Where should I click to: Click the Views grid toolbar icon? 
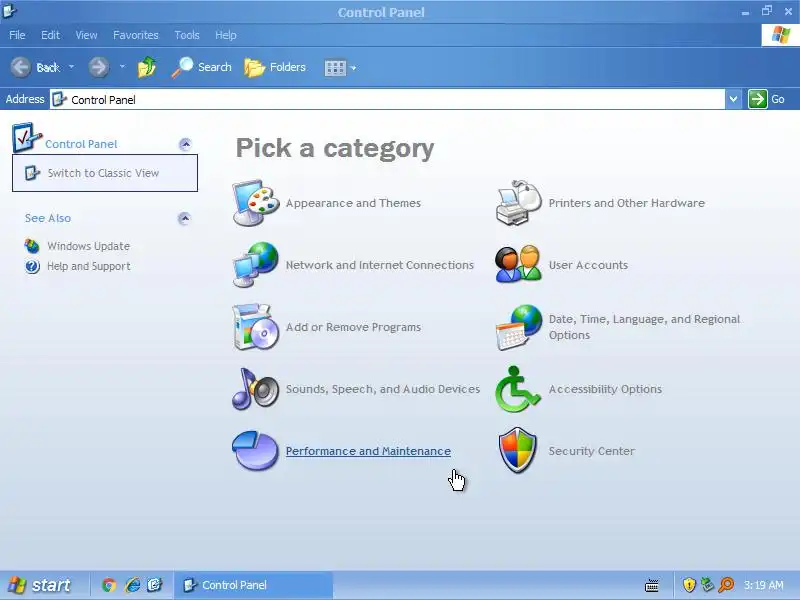click(335, 68)
